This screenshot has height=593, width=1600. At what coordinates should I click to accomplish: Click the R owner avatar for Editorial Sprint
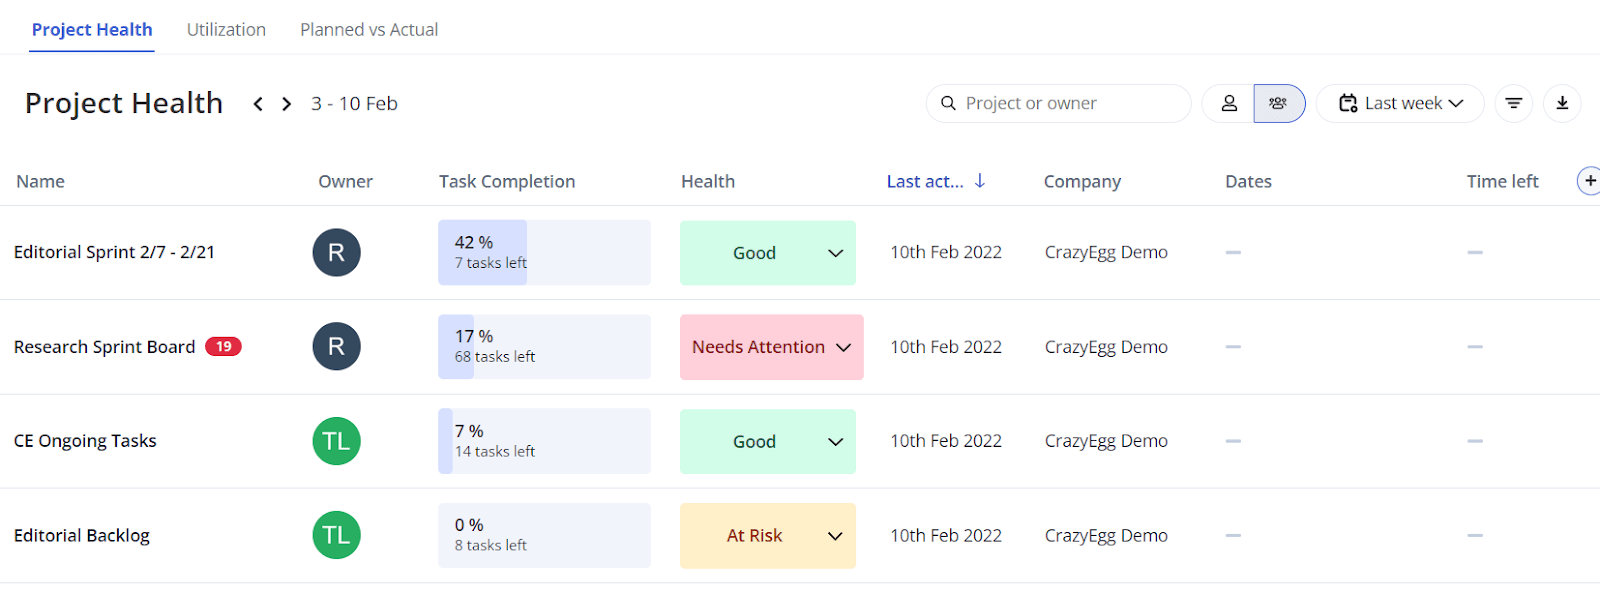[336, 253]
